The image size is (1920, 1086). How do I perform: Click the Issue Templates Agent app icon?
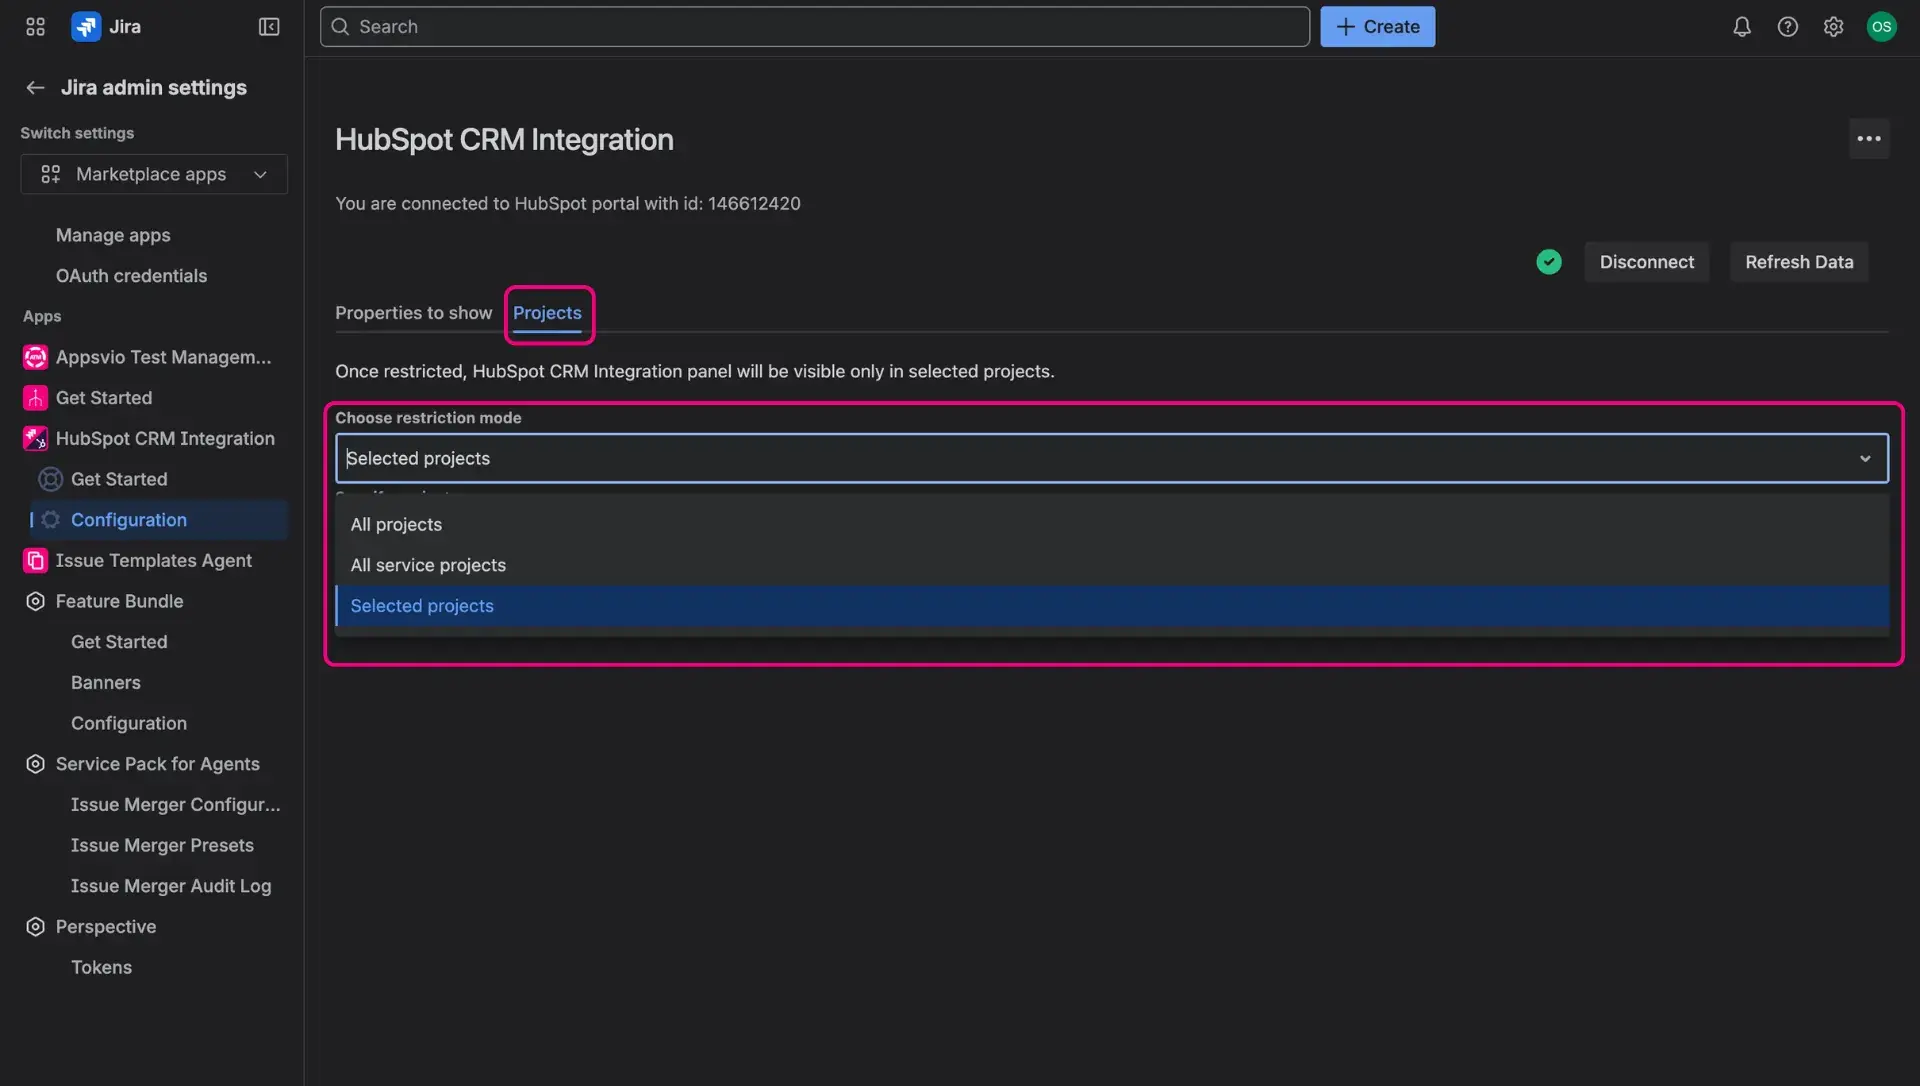pyautogui.click(x=34, y=560)
